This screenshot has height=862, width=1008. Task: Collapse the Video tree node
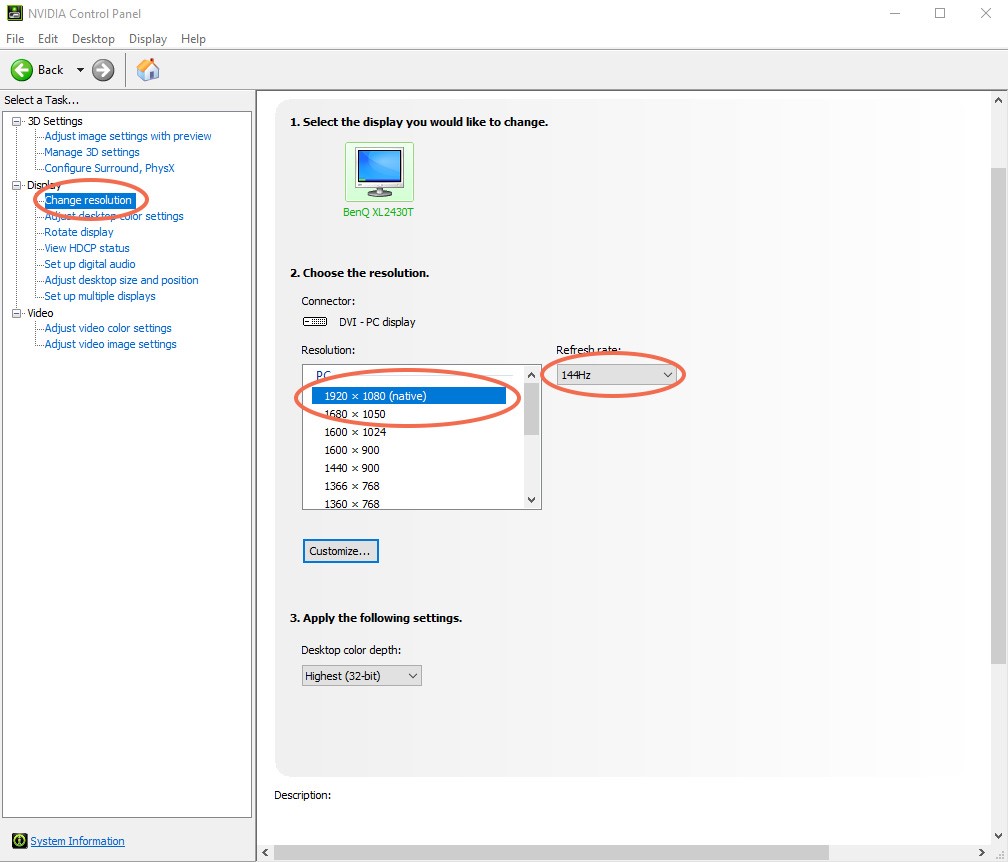pos(17,313)
